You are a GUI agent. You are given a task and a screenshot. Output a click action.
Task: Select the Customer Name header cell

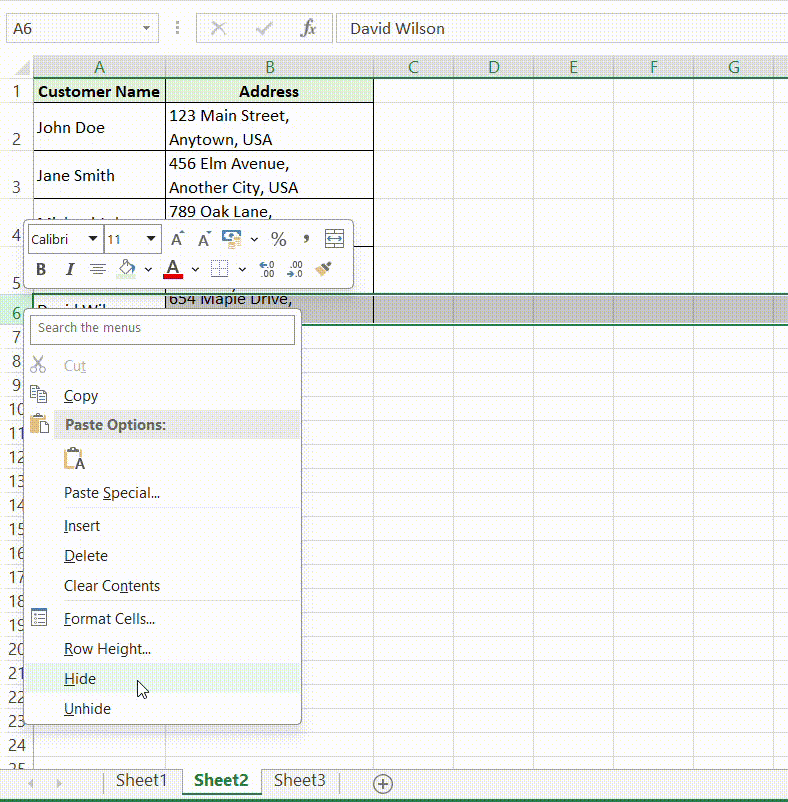[x=99, y=91]
